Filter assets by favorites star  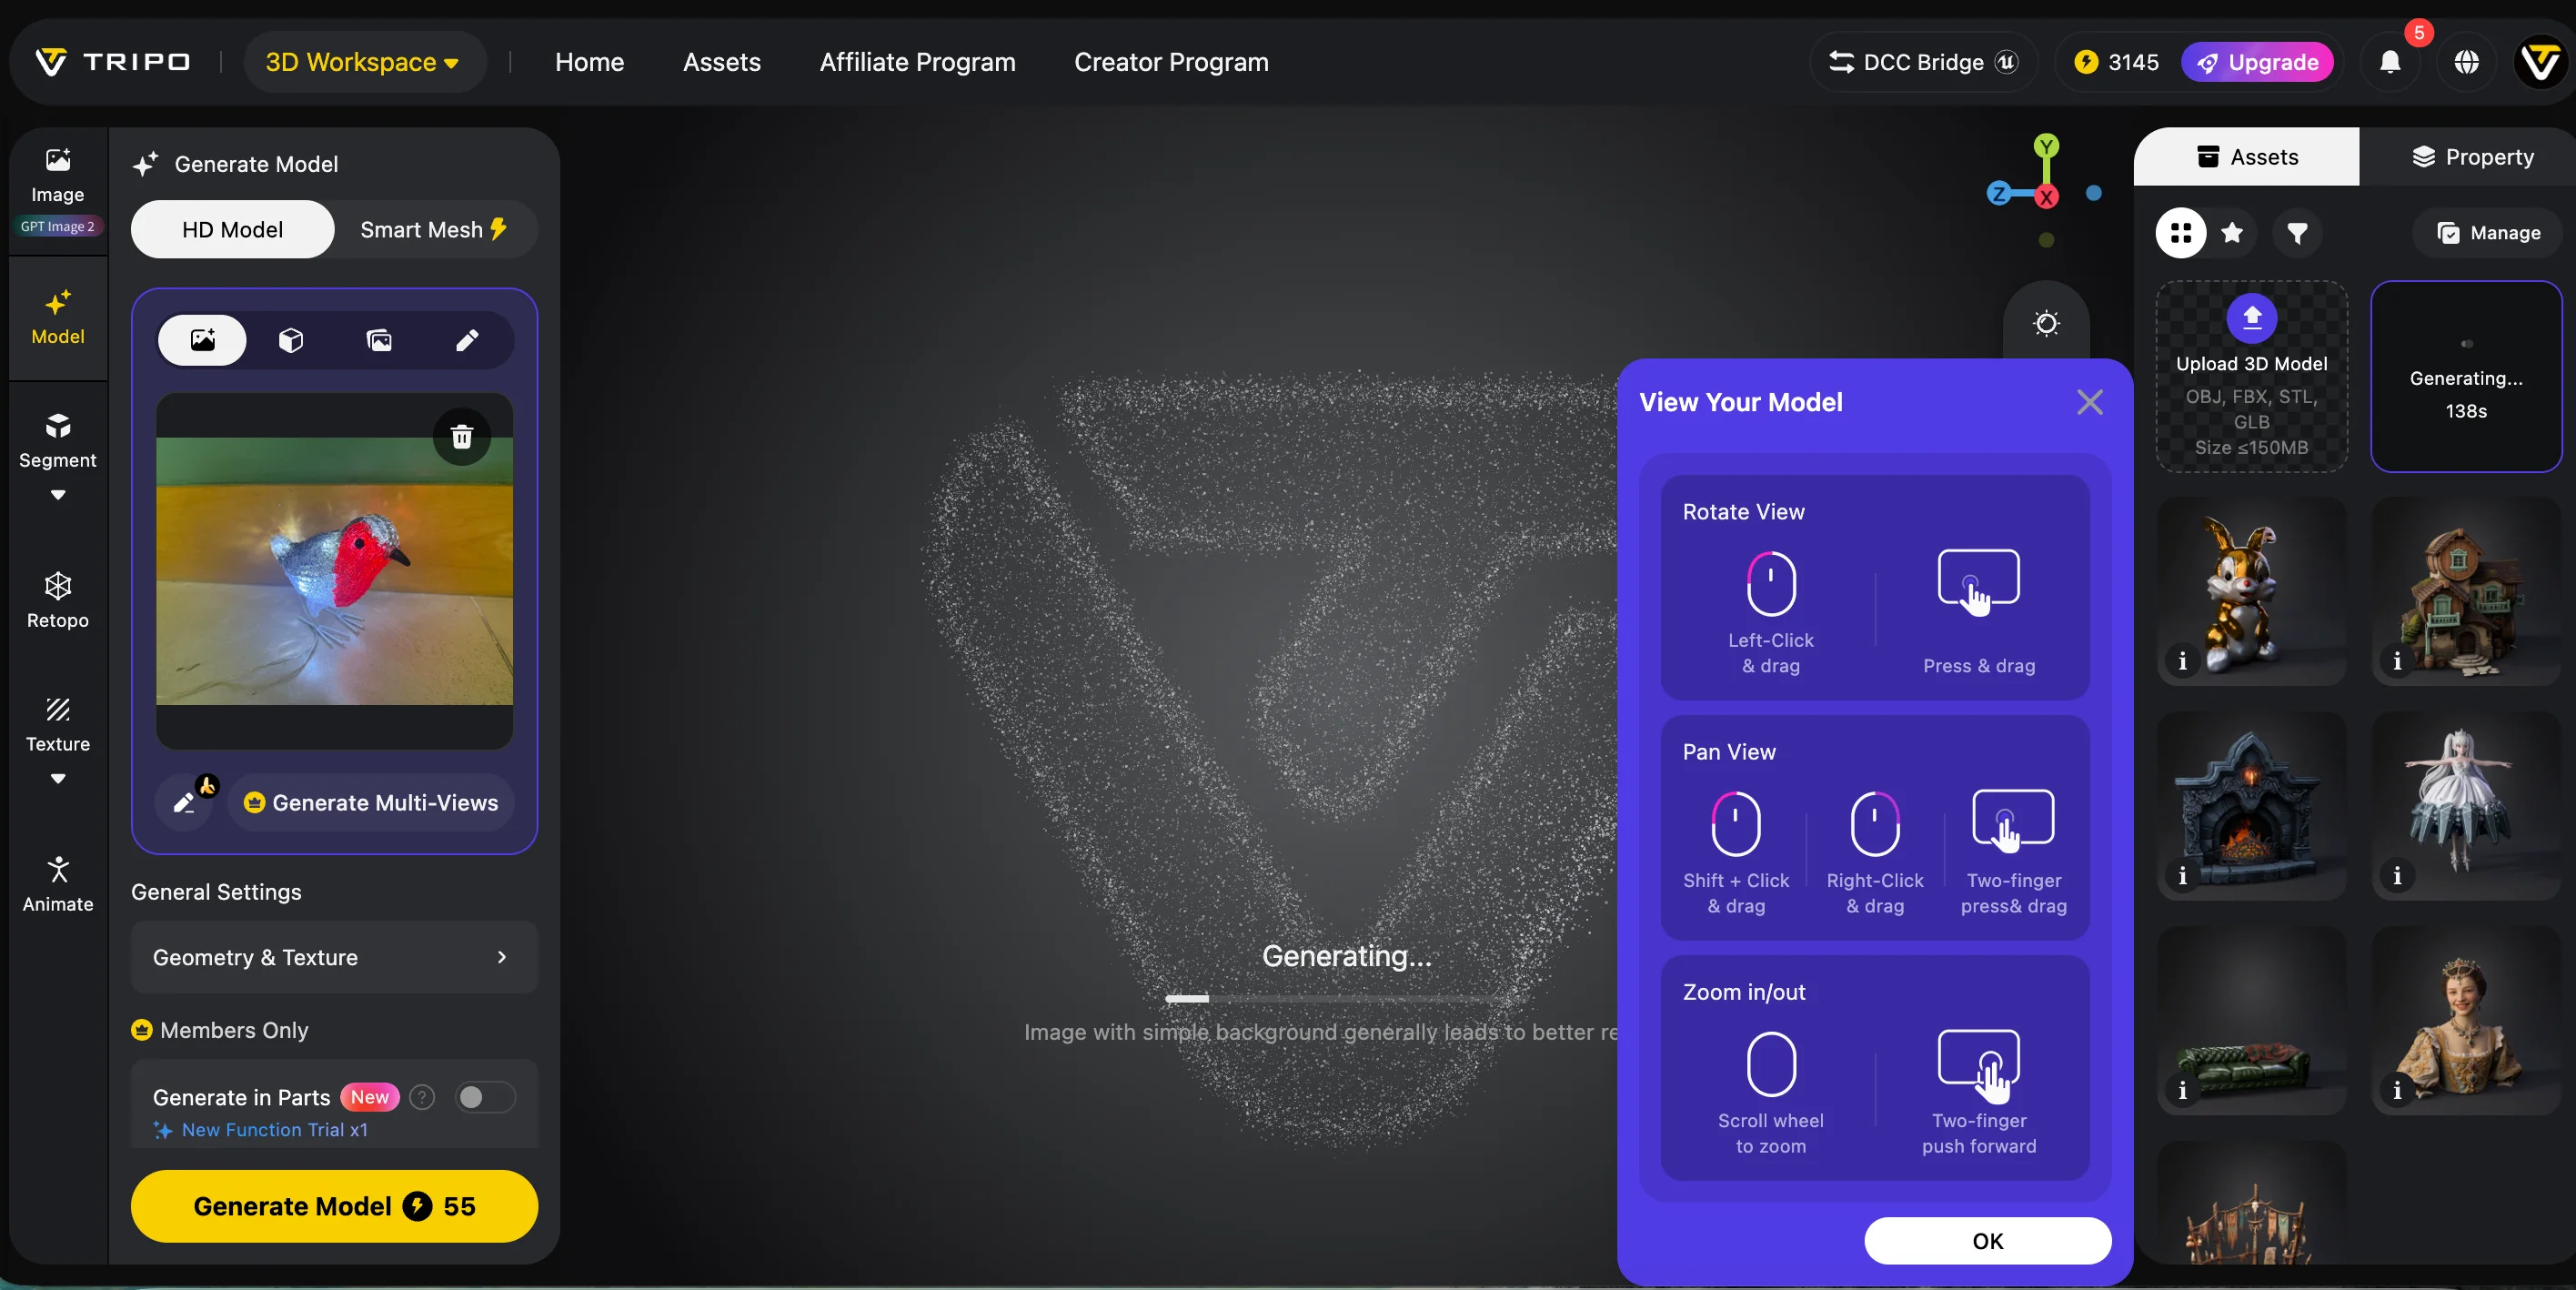(x=2232, y=233)
